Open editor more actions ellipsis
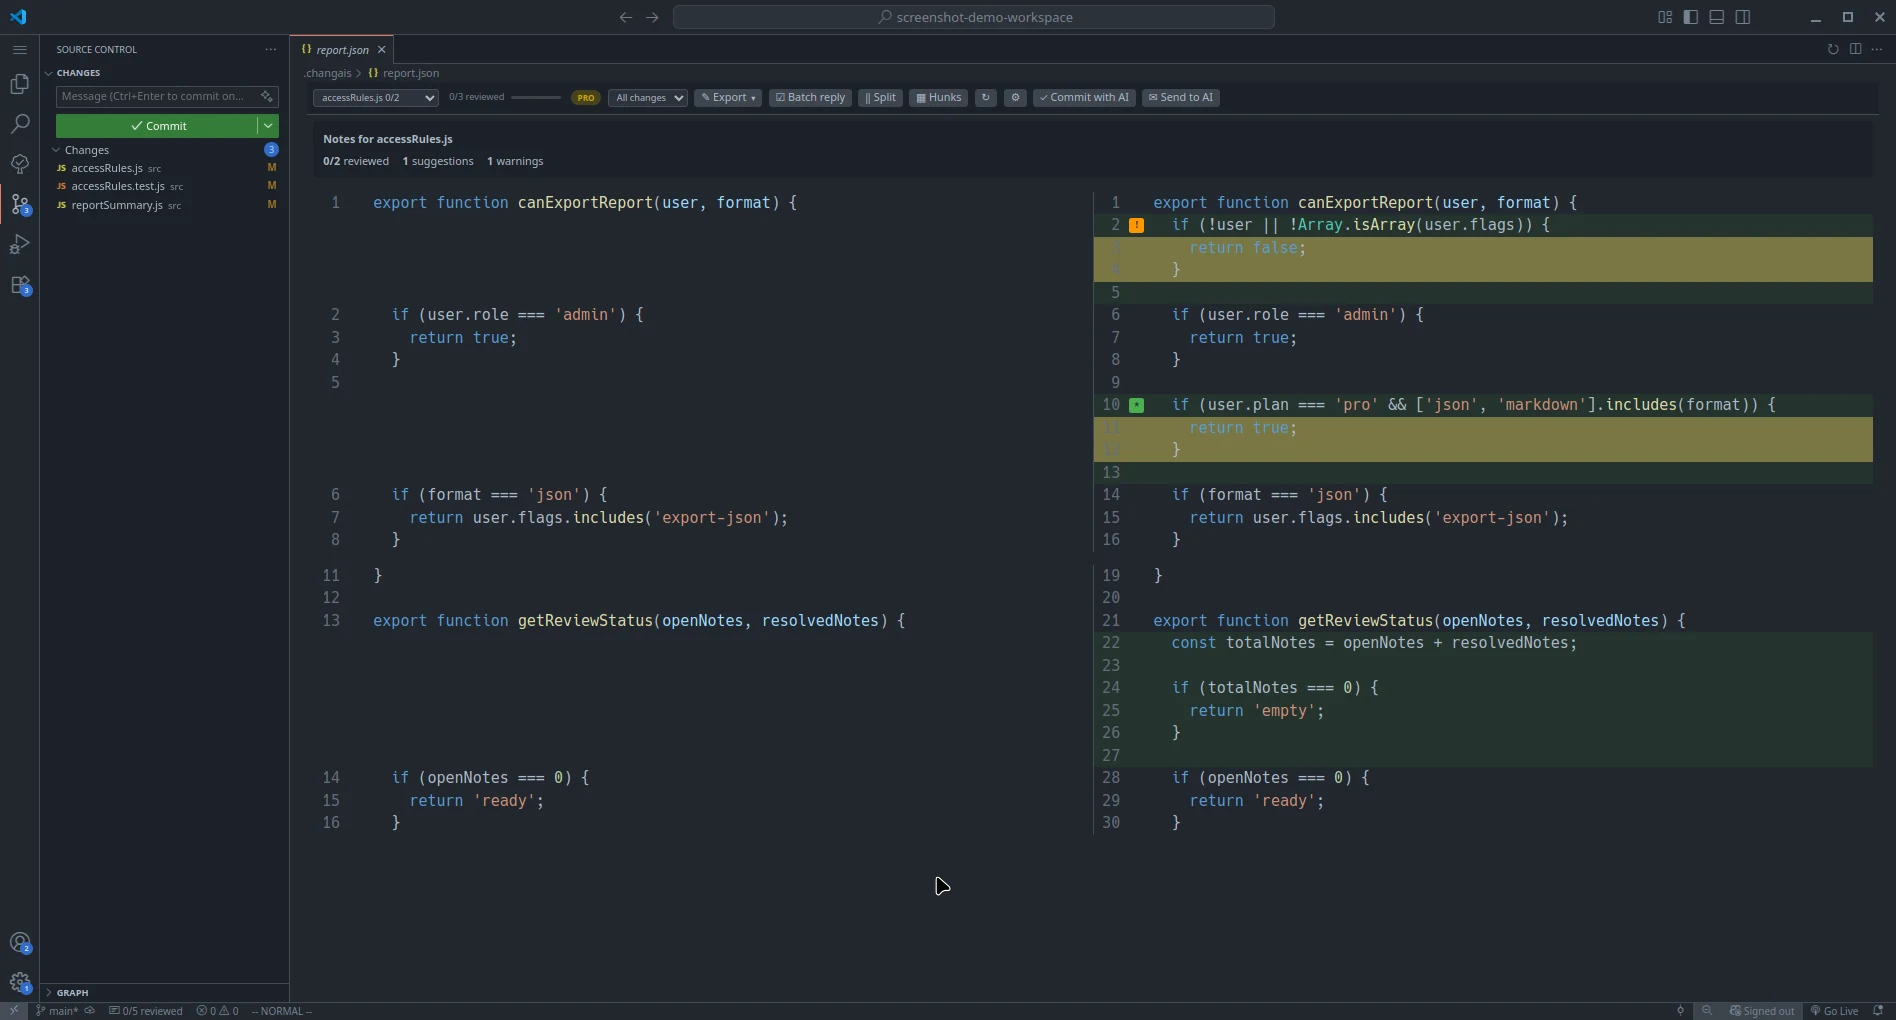1896x1020 pixels. [x=1877, y=49]
